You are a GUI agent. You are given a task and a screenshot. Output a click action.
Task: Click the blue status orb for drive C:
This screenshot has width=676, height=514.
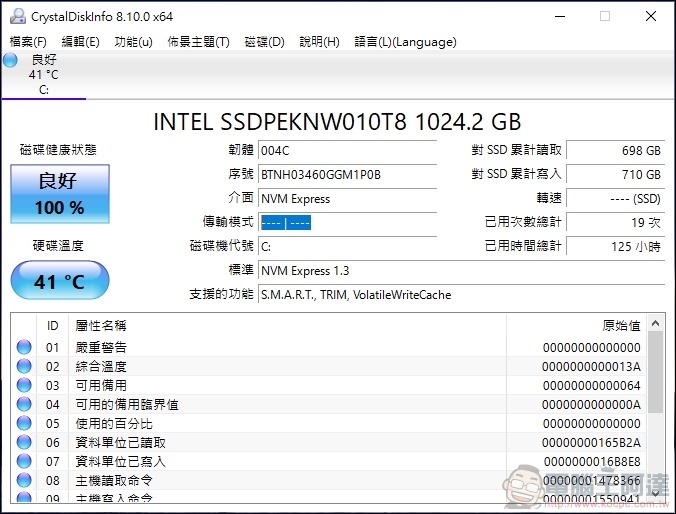(10, 60)
